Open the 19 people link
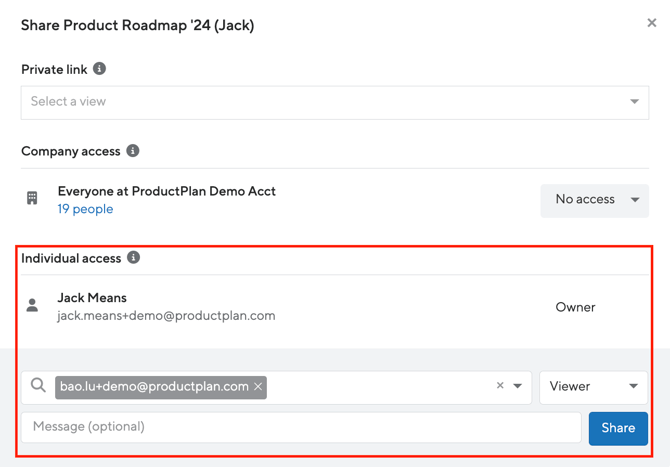Image resolution: width=670 pixels, height=467 pixels. (x=85, y=209)
